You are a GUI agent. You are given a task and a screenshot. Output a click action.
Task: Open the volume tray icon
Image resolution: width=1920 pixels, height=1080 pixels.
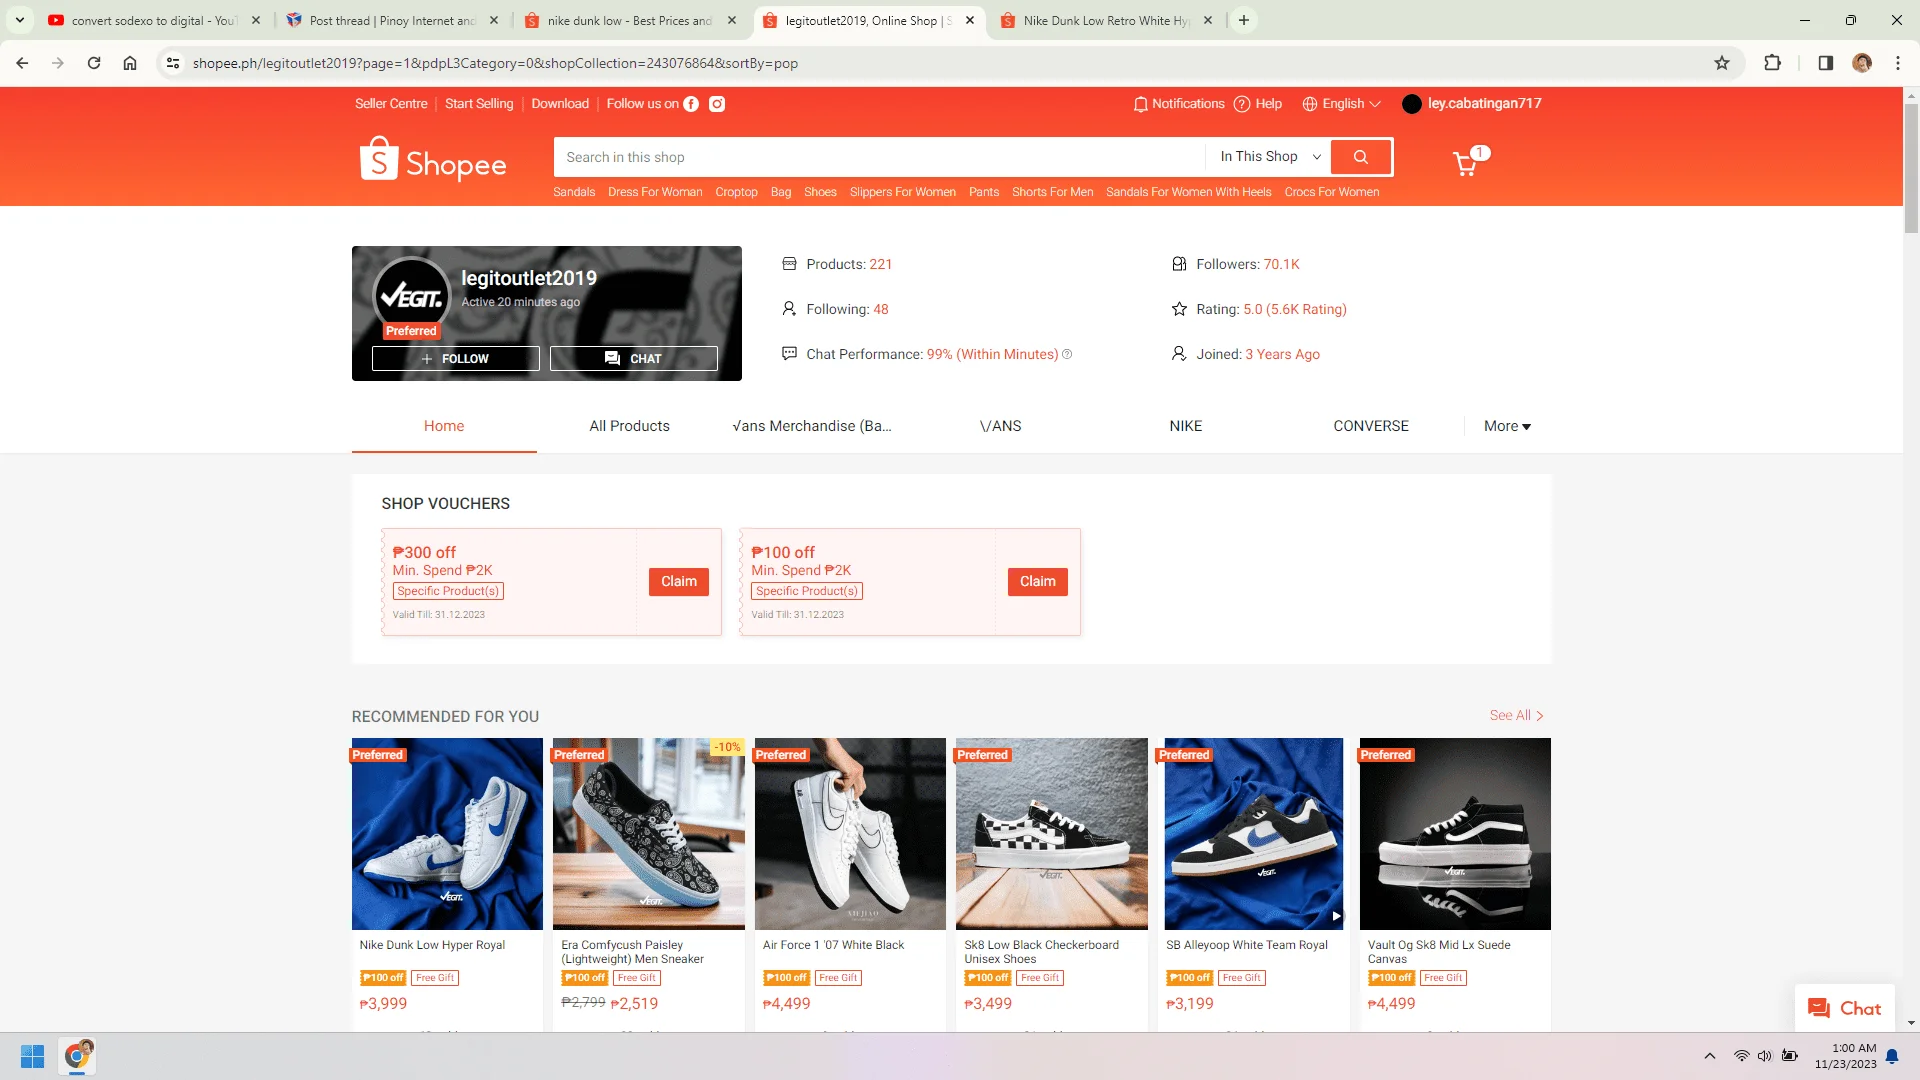[x=1765, y=1056]
